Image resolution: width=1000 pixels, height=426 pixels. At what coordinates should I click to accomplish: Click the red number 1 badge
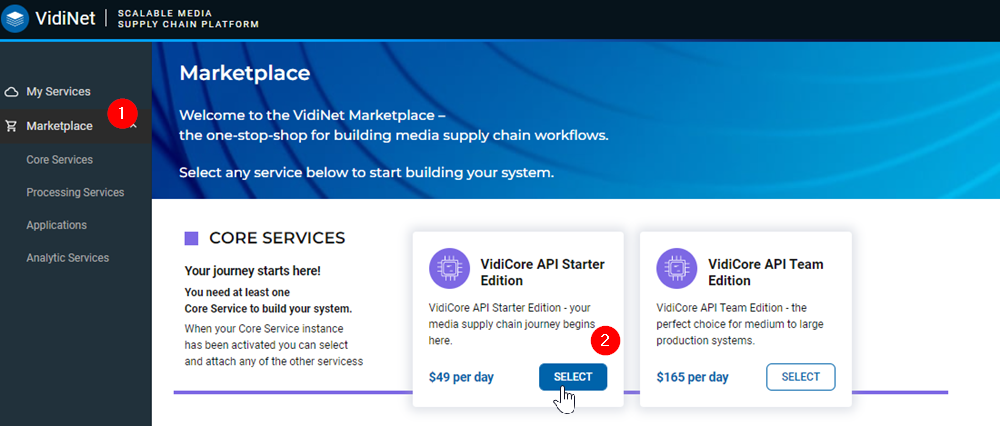pyautogui.click(x=122, y=113)
